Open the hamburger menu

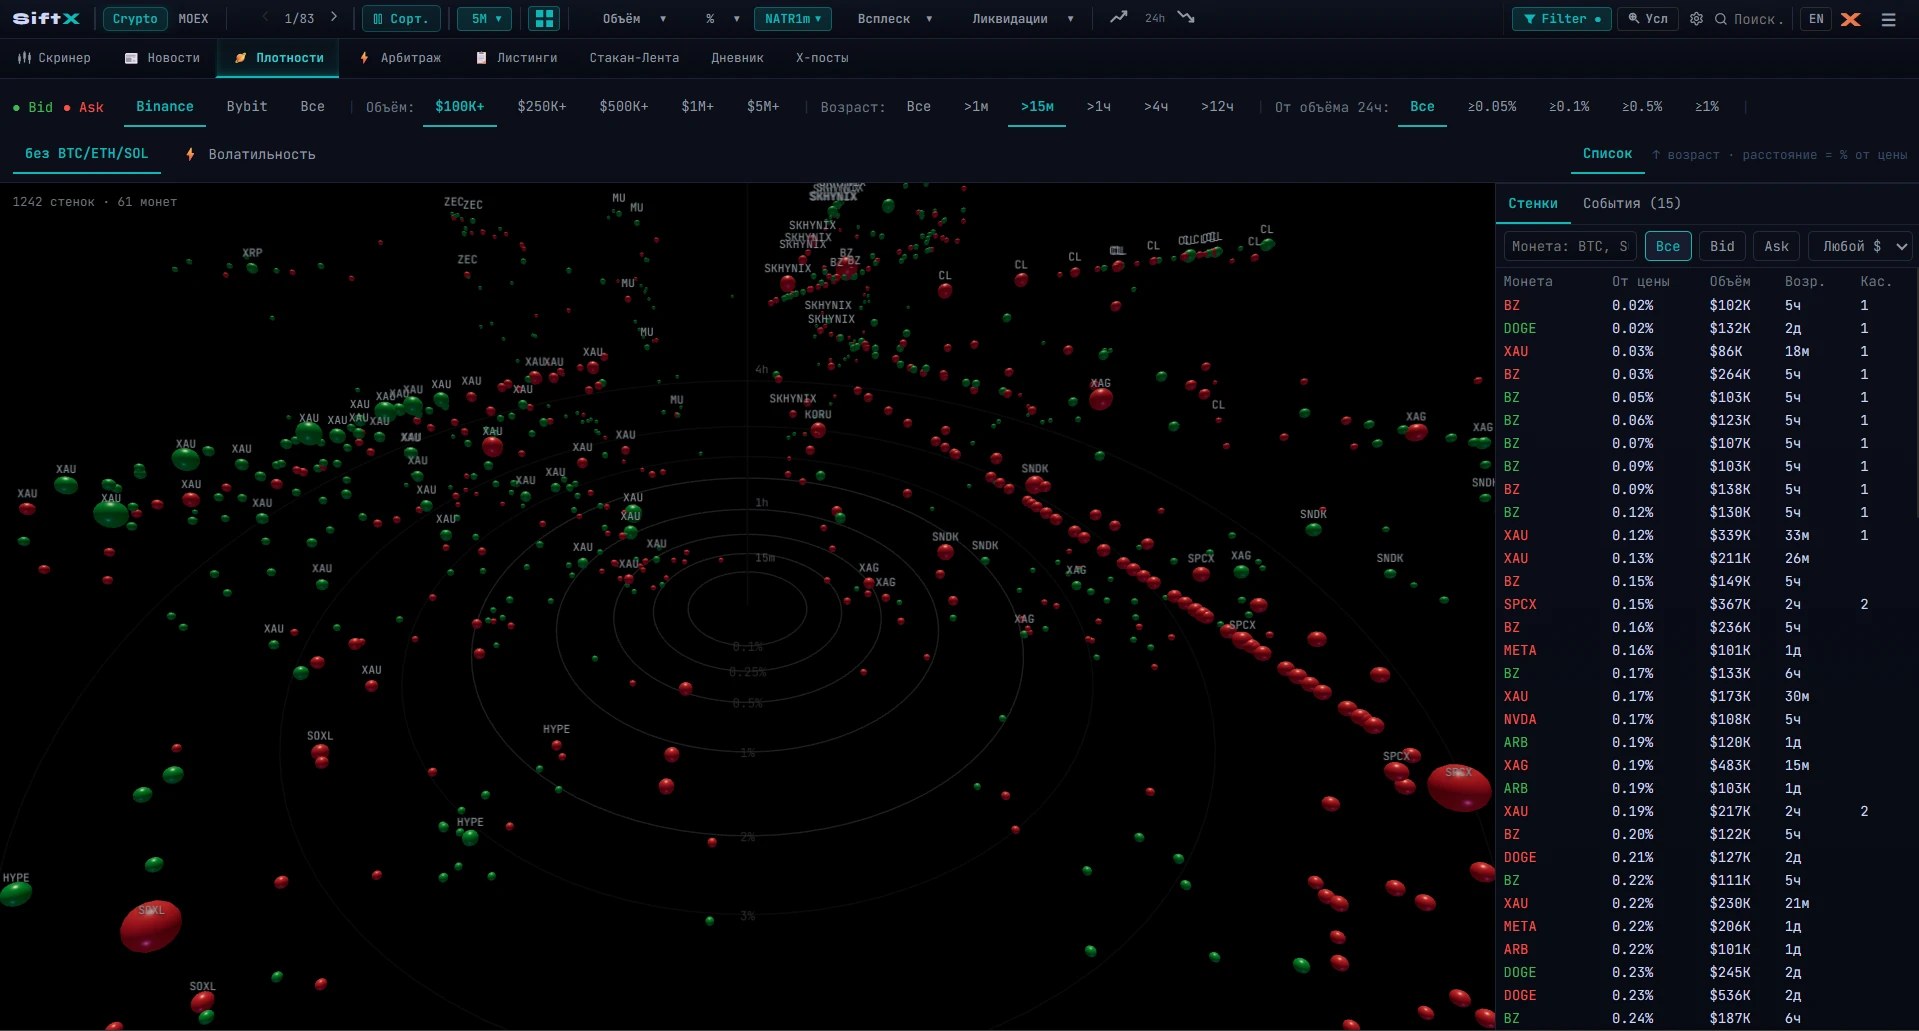[1889, 19]
